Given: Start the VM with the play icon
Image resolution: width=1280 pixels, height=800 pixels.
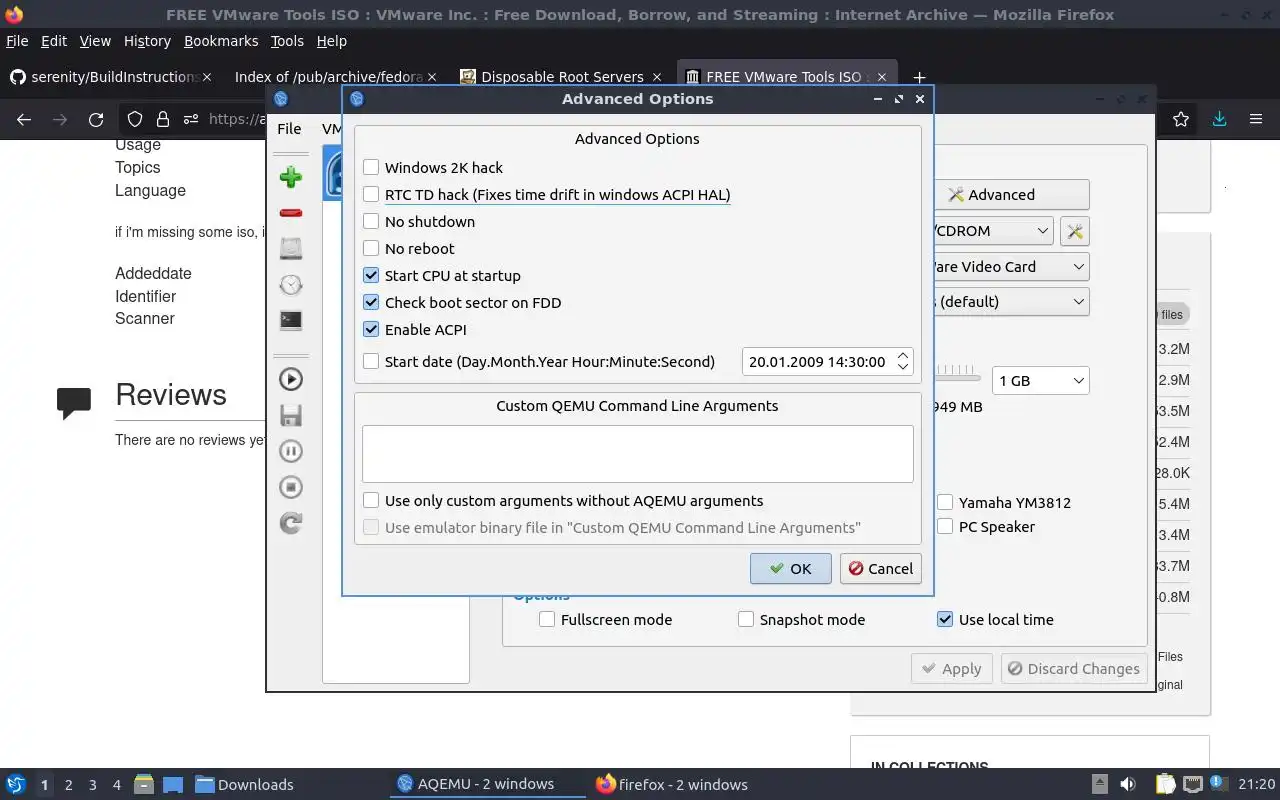Looking at the screenshot, I should [x=291, y=379].
